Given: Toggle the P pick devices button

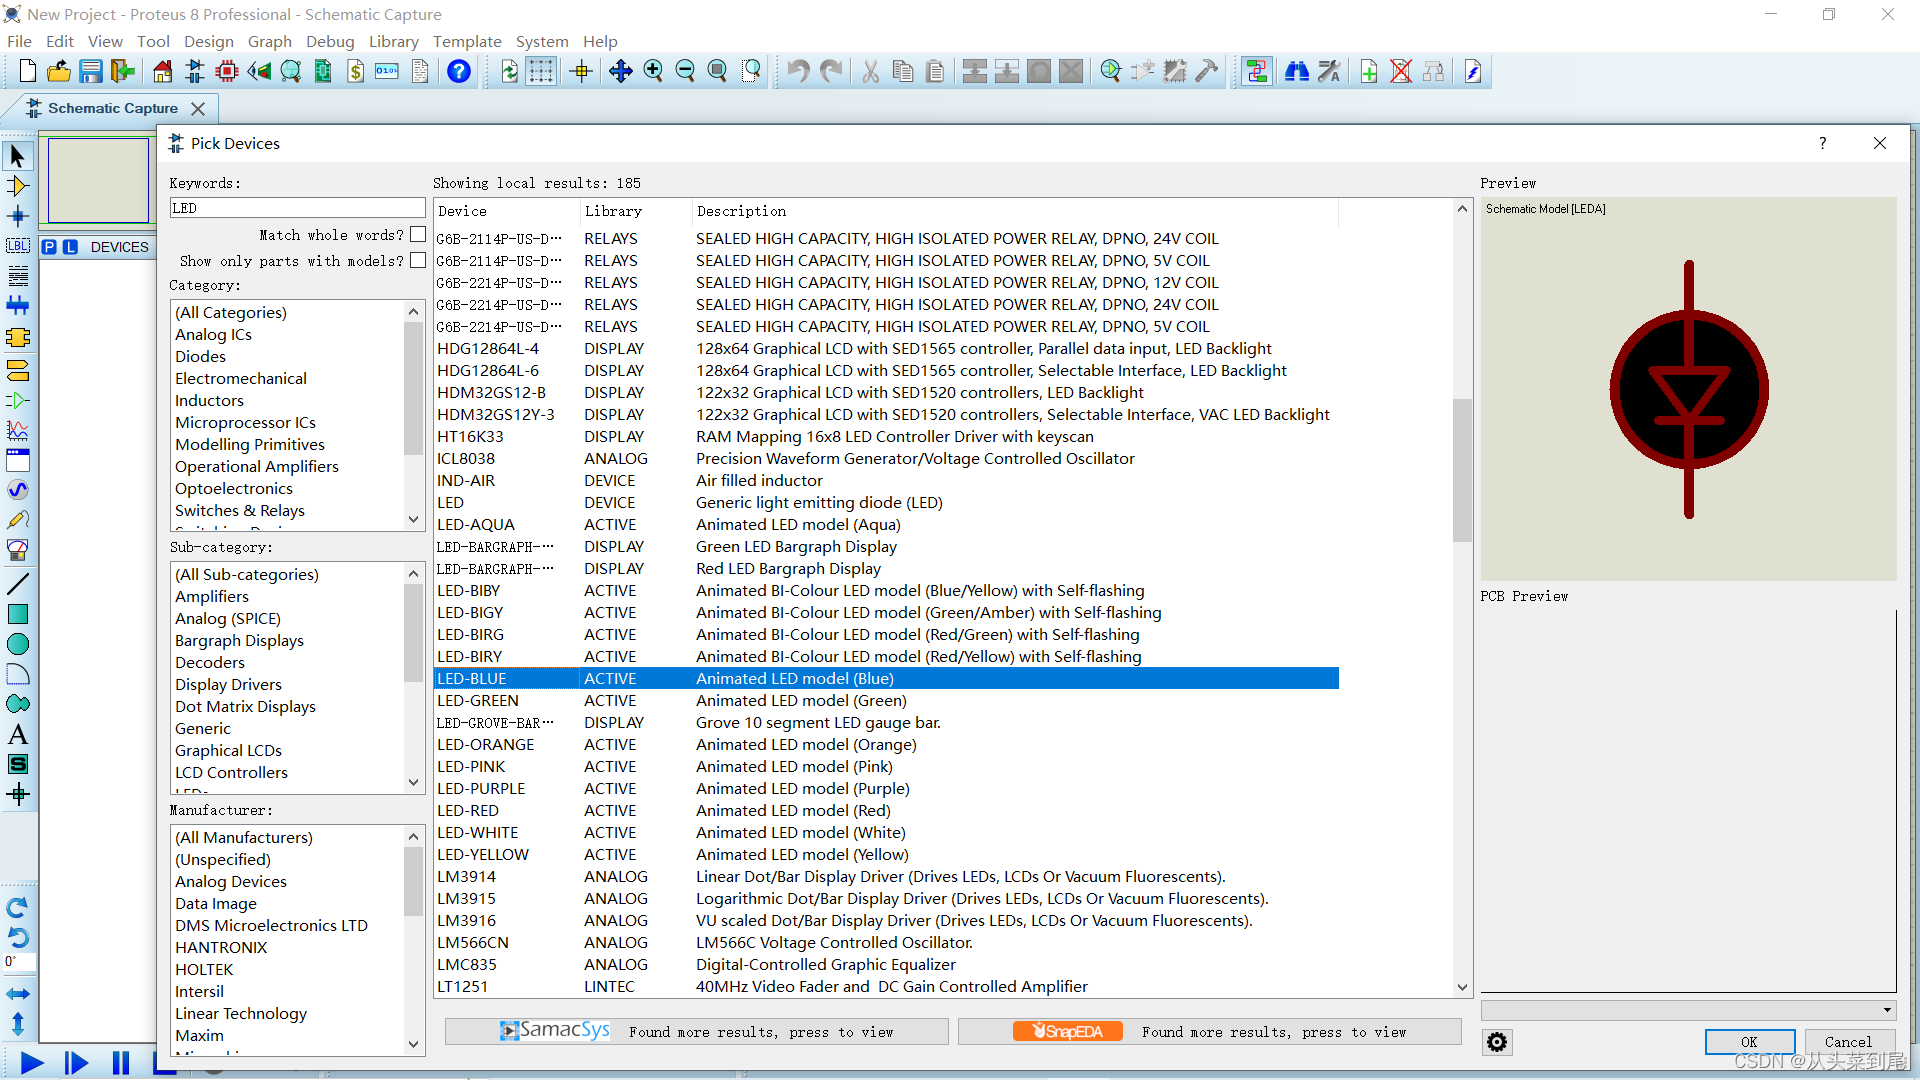Looking at the screenshot, I should point(50,247).
